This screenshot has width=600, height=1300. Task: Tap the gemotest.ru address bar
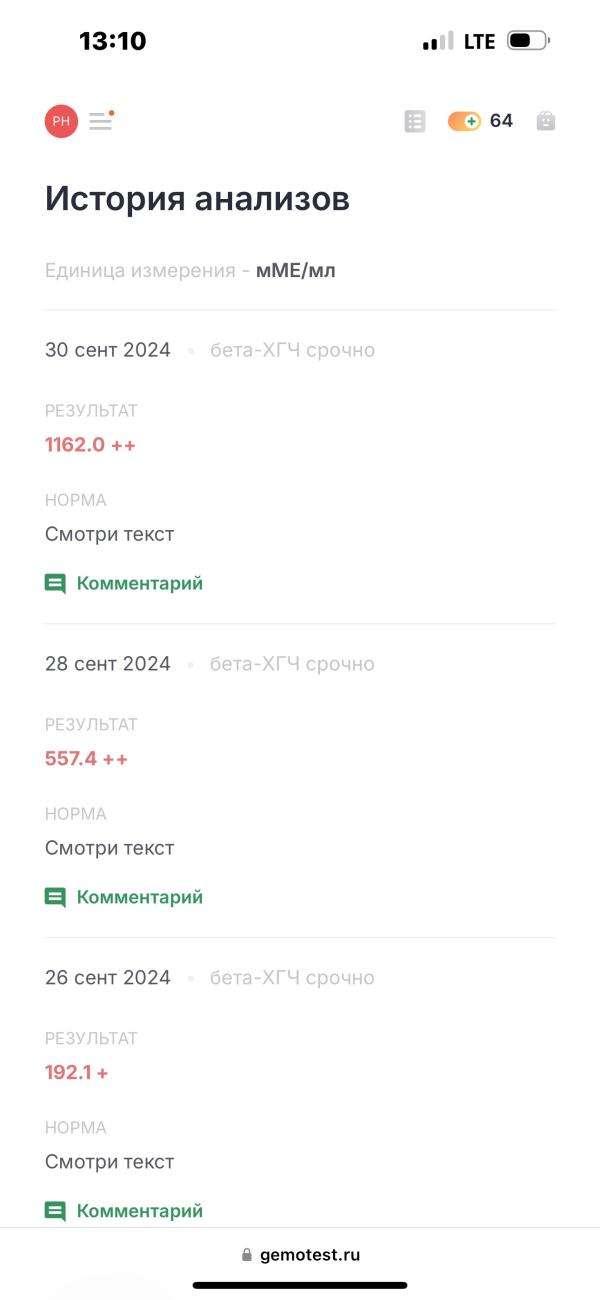coord(300,1255)
